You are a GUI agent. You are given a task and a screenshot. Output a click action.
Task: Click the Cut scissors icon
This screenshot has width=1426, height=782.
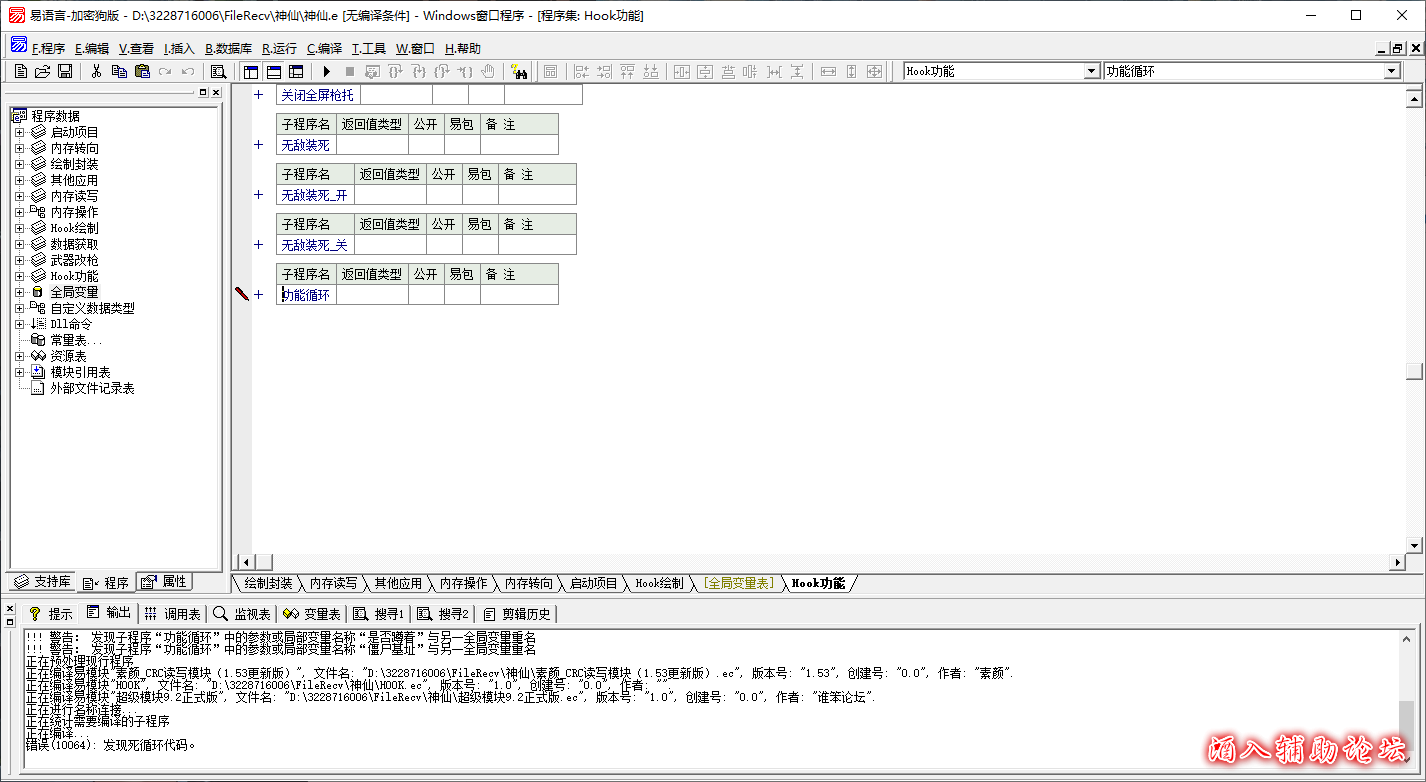[96, 71]
